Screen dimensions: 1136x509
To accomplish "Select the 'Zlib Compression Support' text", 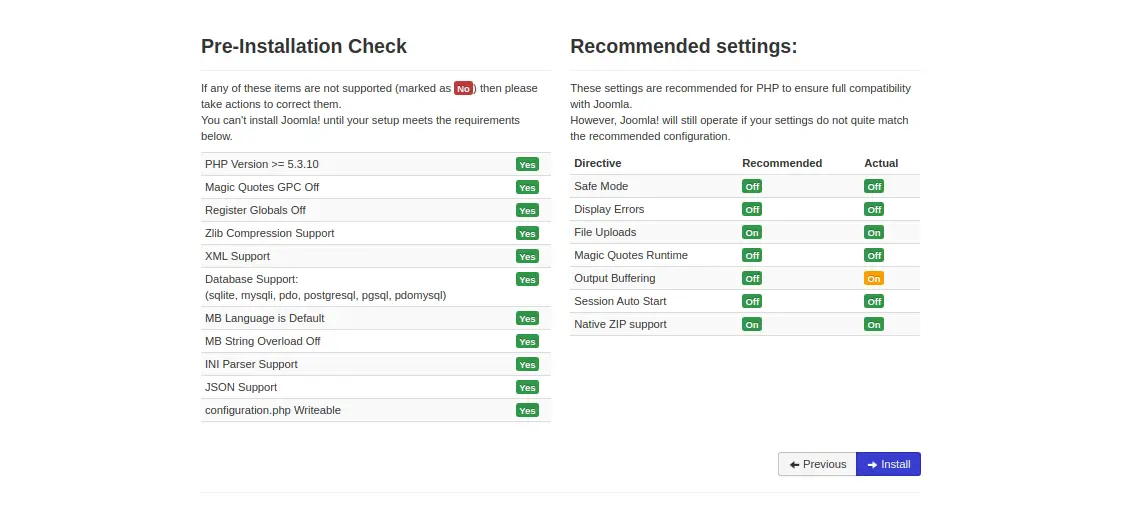I will pos(270,233).
